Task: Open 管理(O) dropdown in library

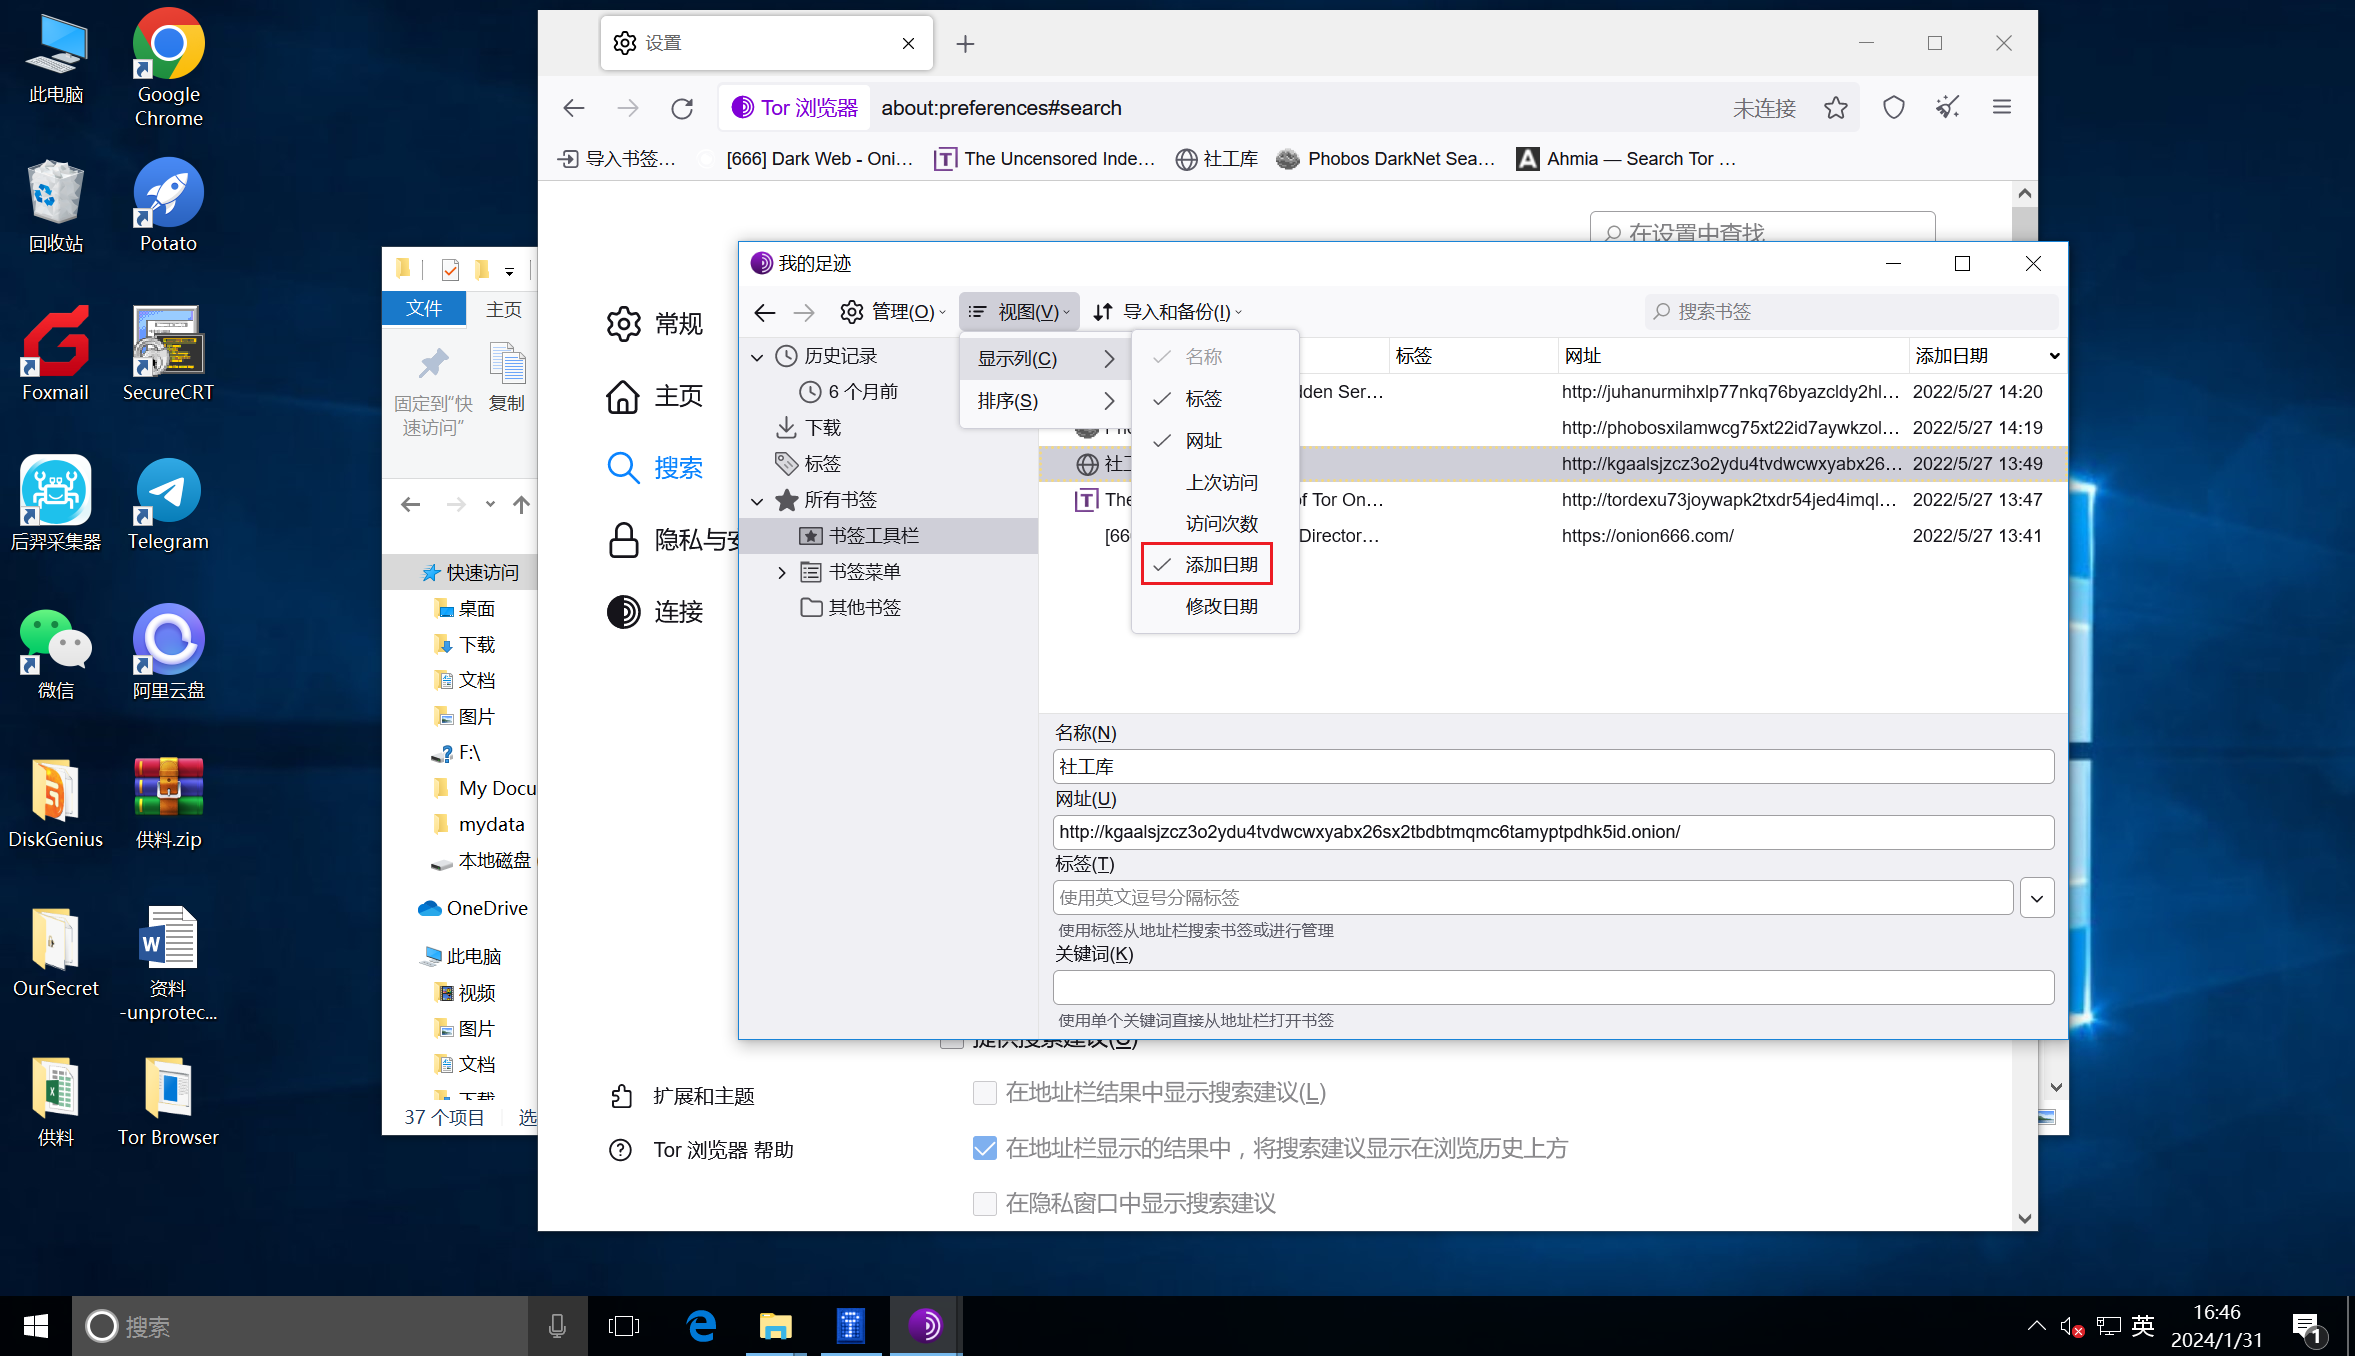Action: [892, 312]
